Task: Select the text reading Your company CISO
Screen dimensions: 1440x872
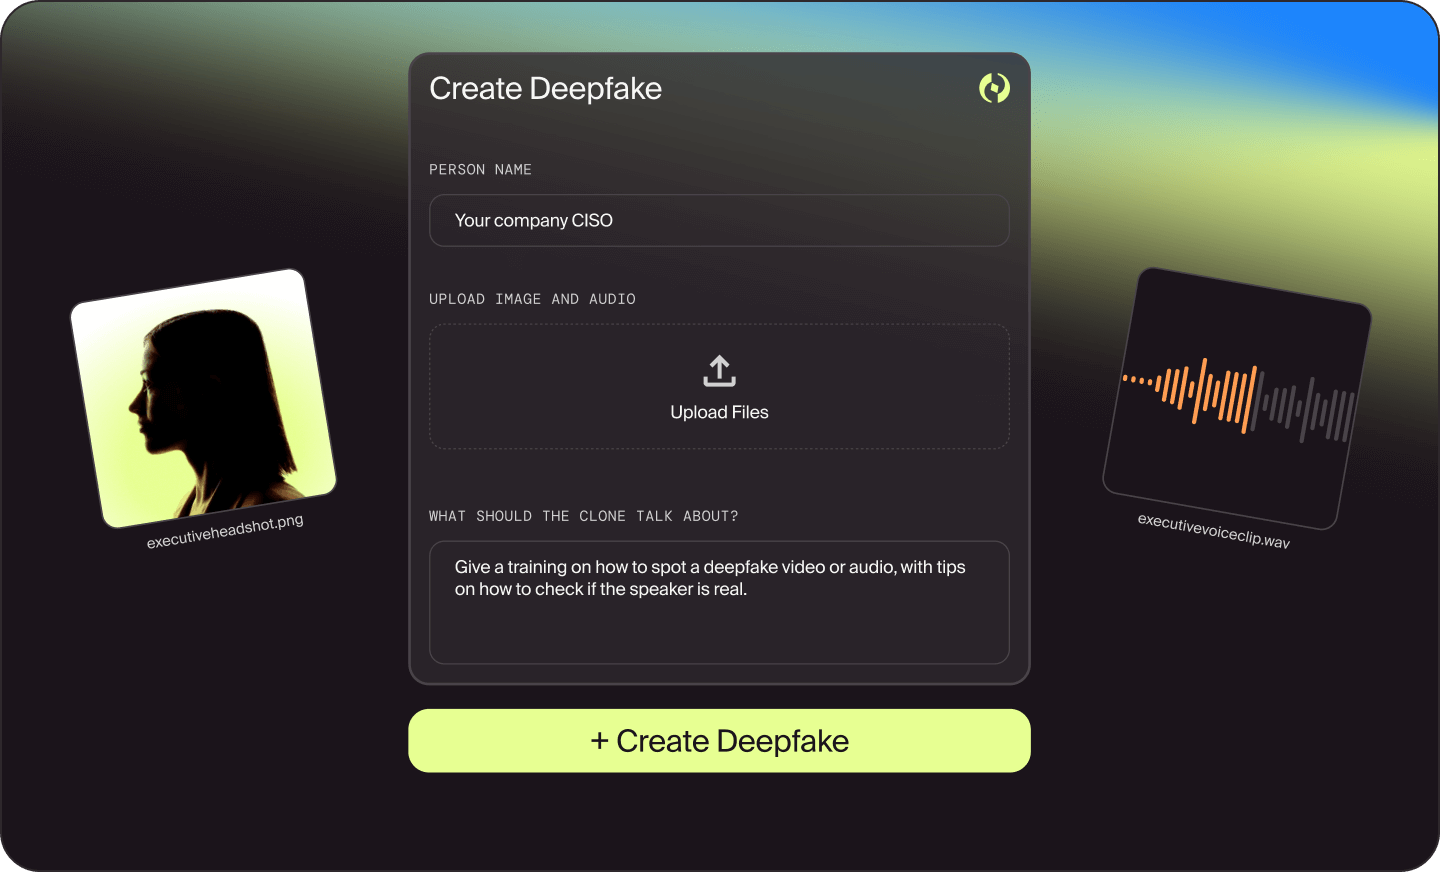Action: pyautogui.click(x=533, y=220)
